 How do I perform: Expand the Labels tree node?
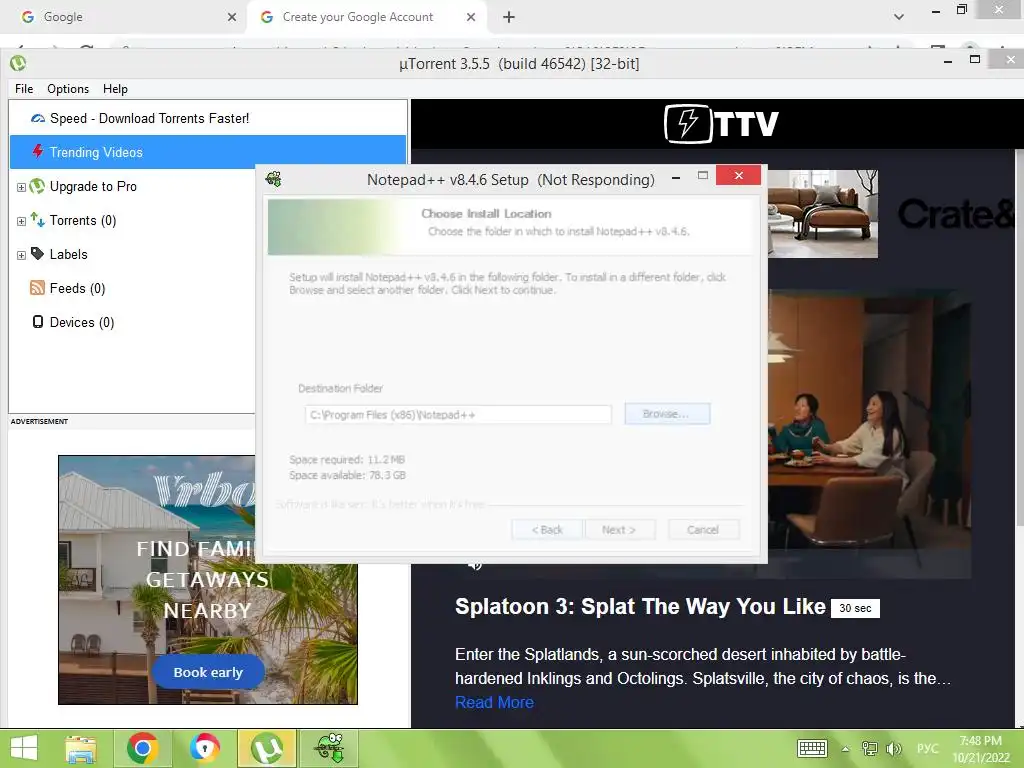tap(21, 255)
